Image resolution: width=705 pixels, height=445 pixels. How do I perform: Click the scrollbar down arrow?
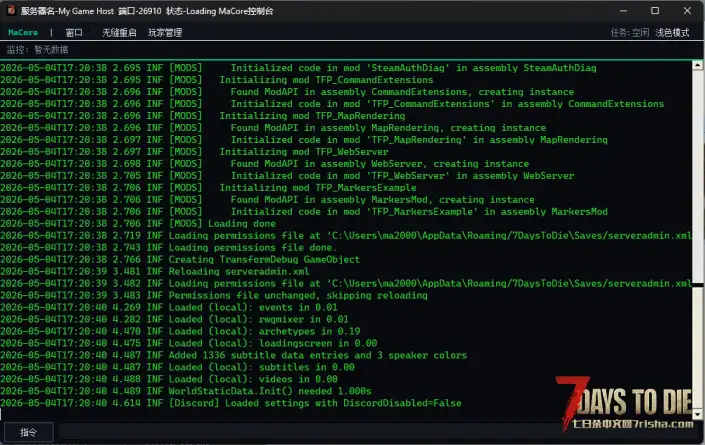(697, 414)
